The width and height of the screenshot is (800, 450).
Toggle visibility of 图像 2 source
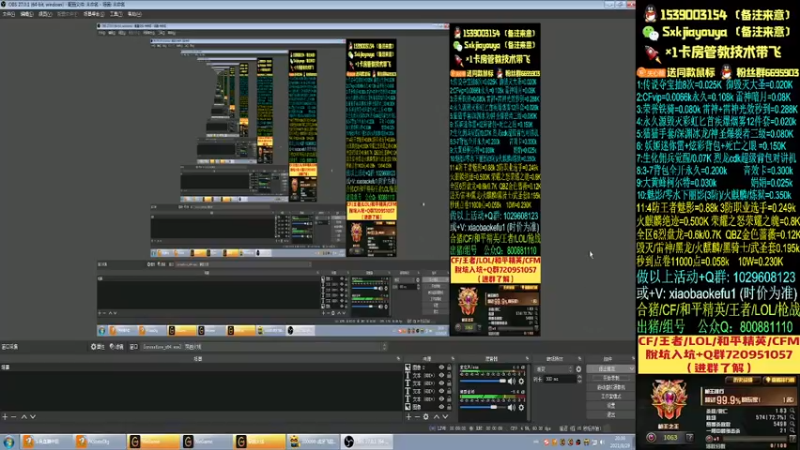click(441, 367)
